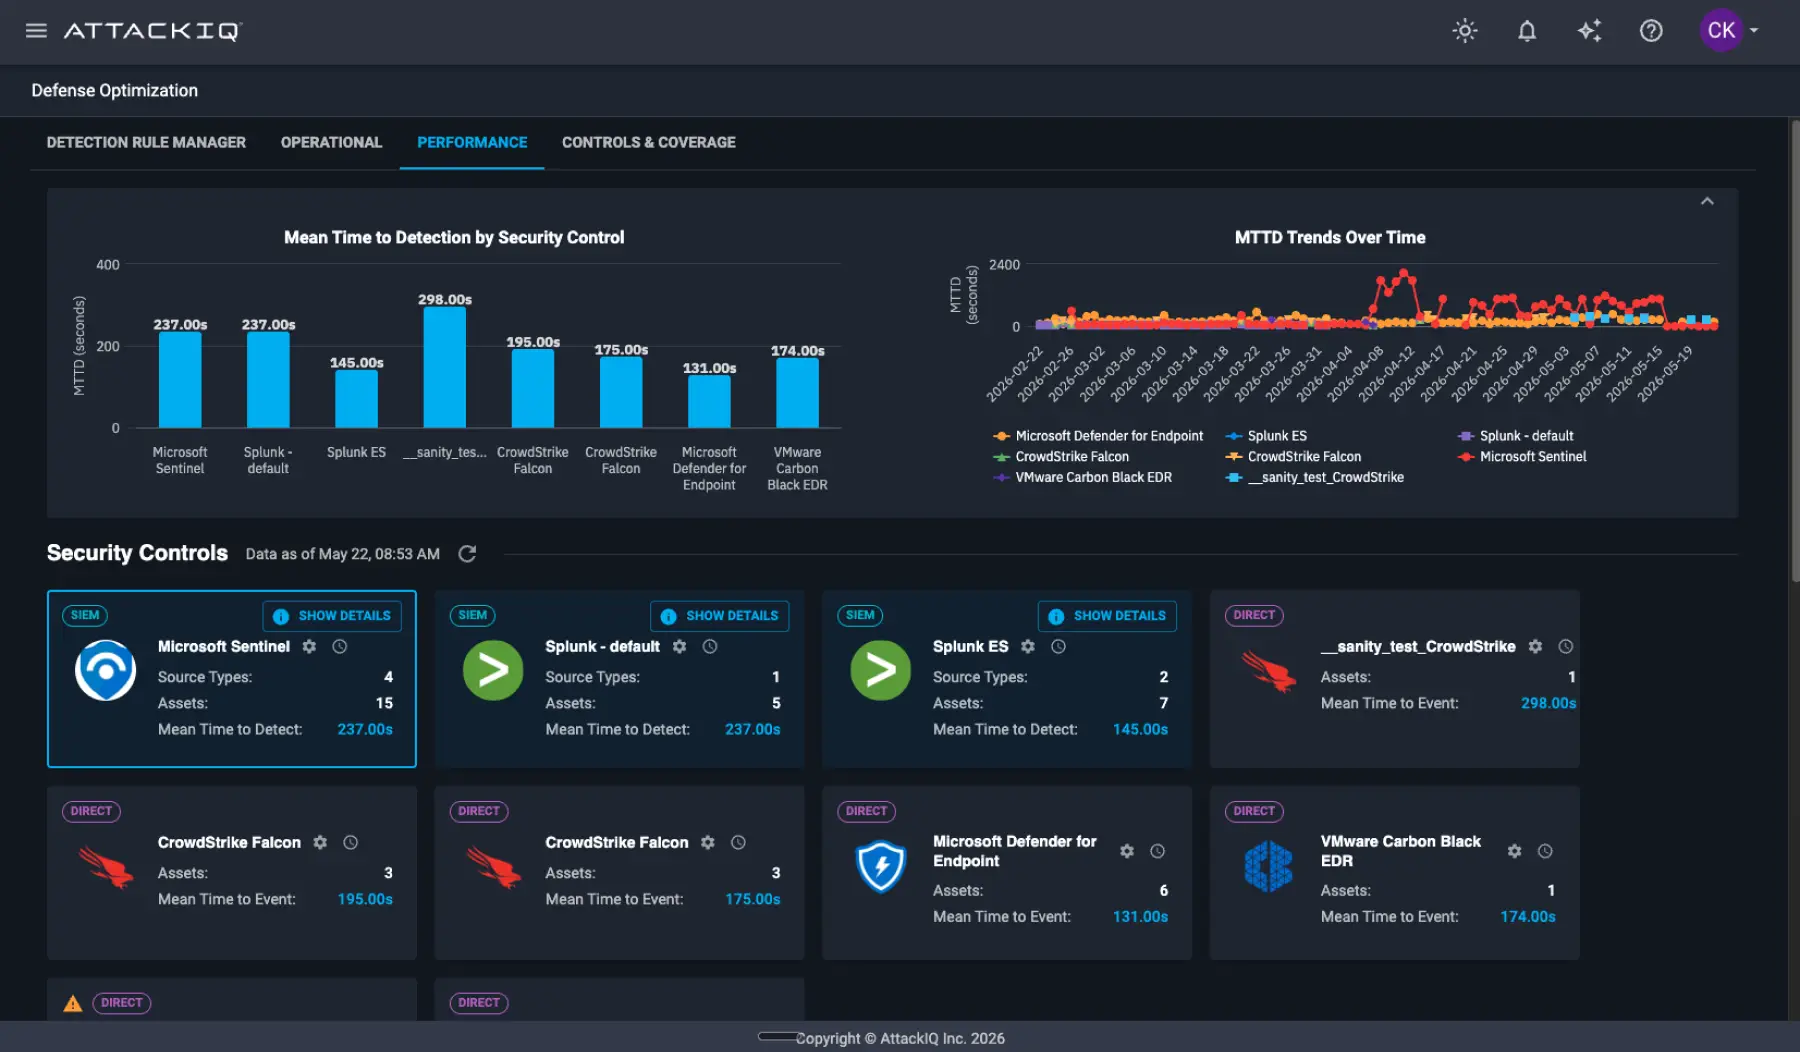This screenshot has width=1800, height=1052.
Task: Click the _sanity_tes bar at 298.00s
Action: 444,367
